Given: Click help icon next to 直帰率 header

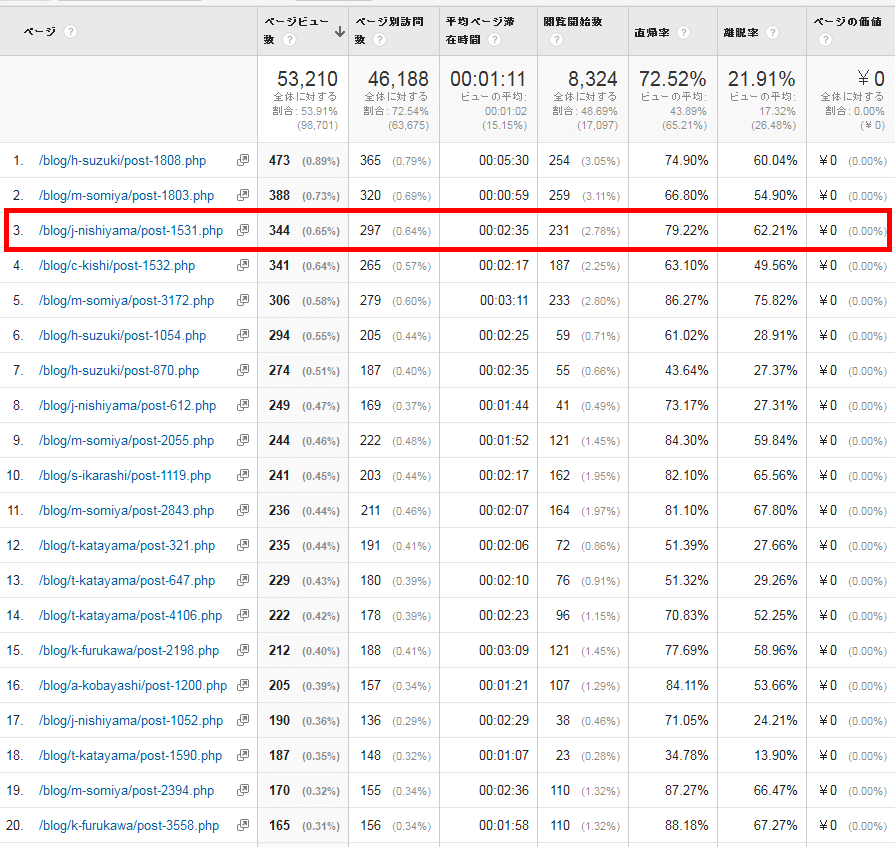Looking at the screenshot, I should click(683, 32).
